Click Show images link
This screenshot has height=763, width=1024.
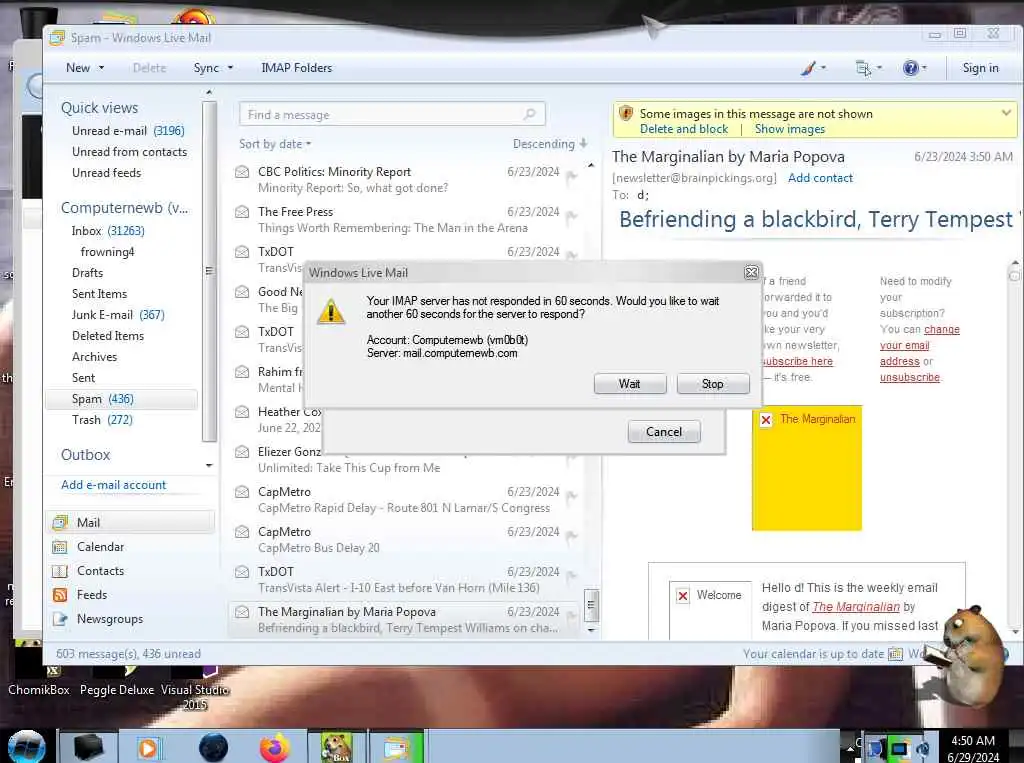[x=790, y=129]
